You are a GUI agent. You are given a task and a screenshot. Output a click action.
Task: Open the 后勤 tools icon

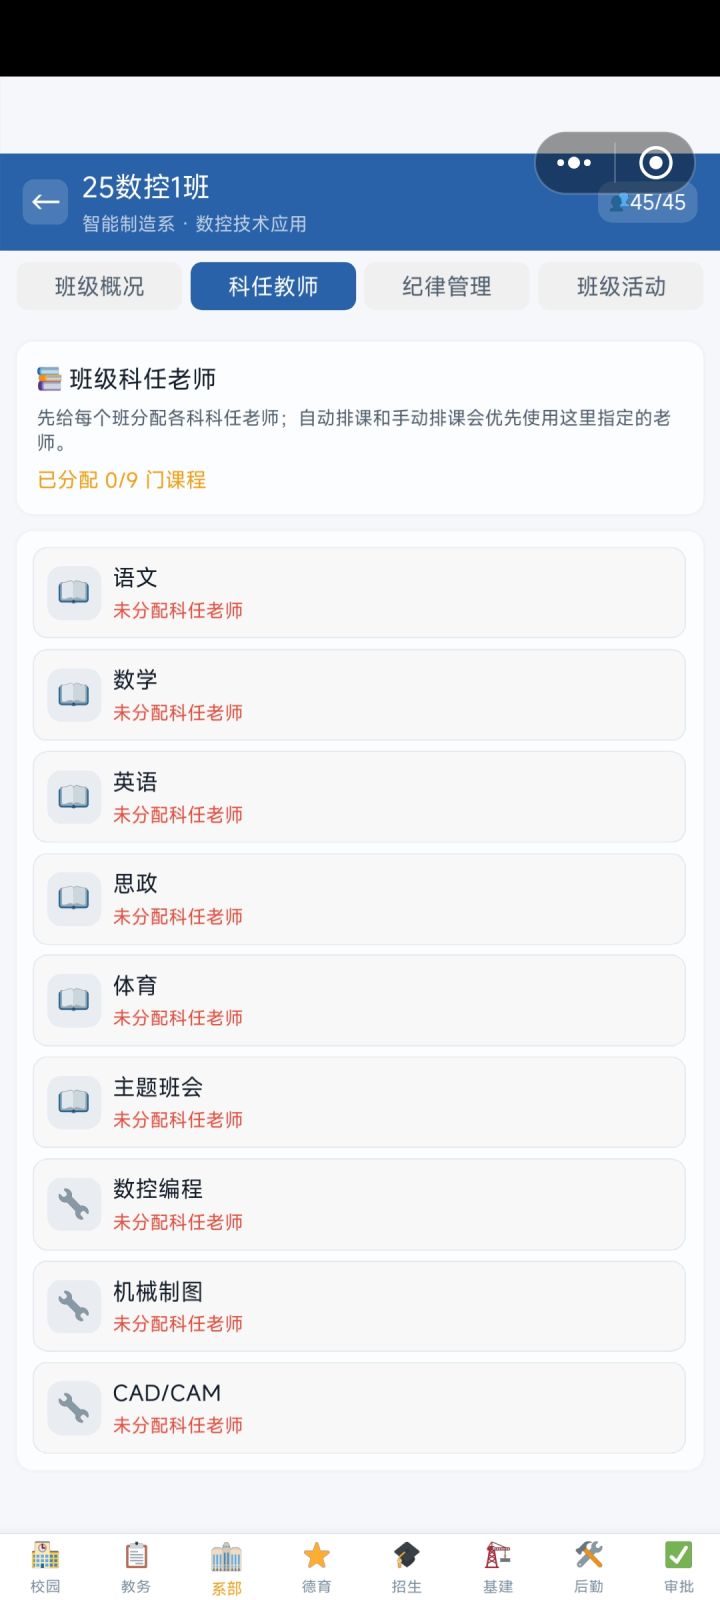click(x=589, y=1555)
